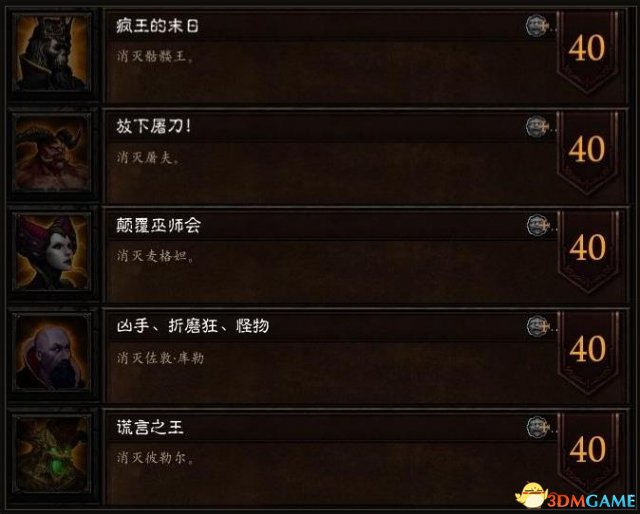Select the 凶手、折磨狂、怪物 achievement title
This screenshot has width=640, height=514.
point(192,326)
